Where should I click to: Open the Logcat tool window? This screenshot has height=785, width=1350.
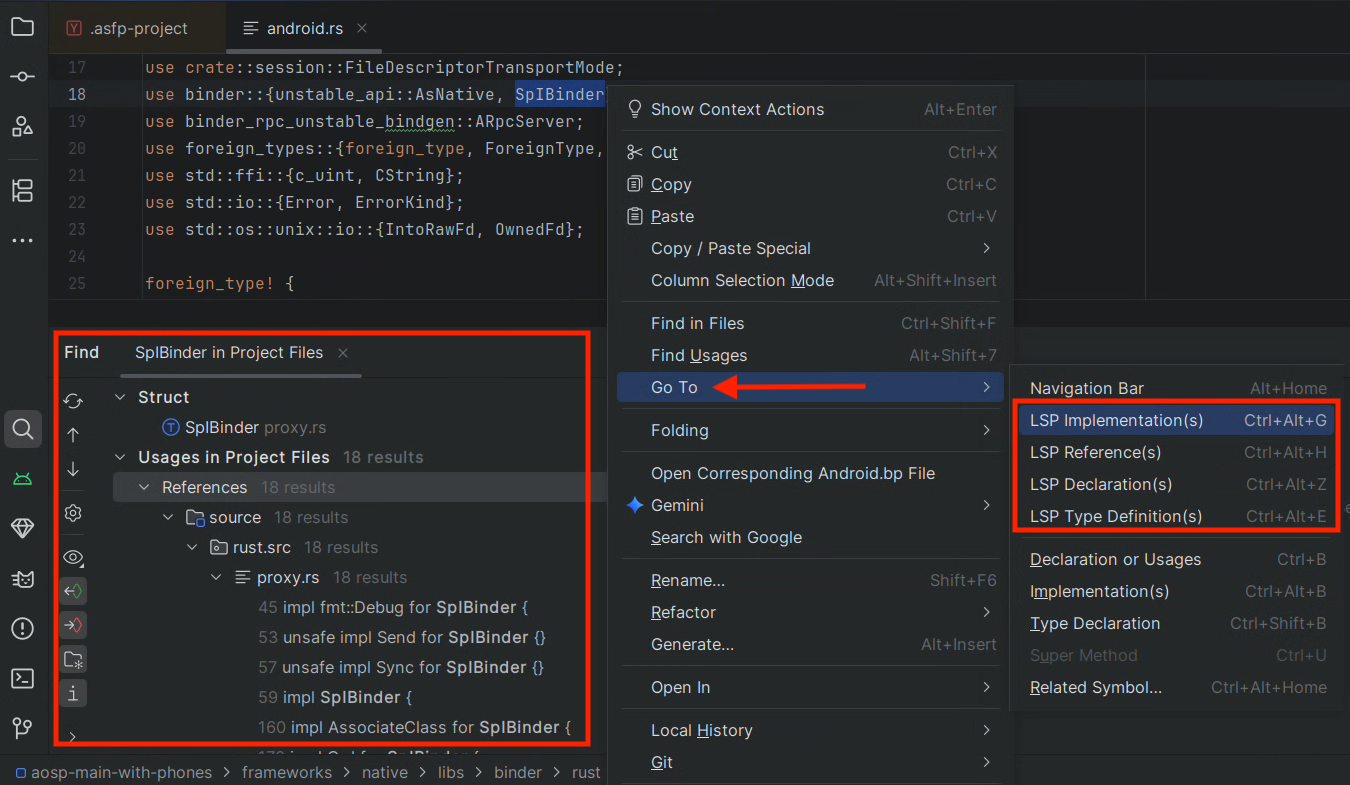click(22, 479)
